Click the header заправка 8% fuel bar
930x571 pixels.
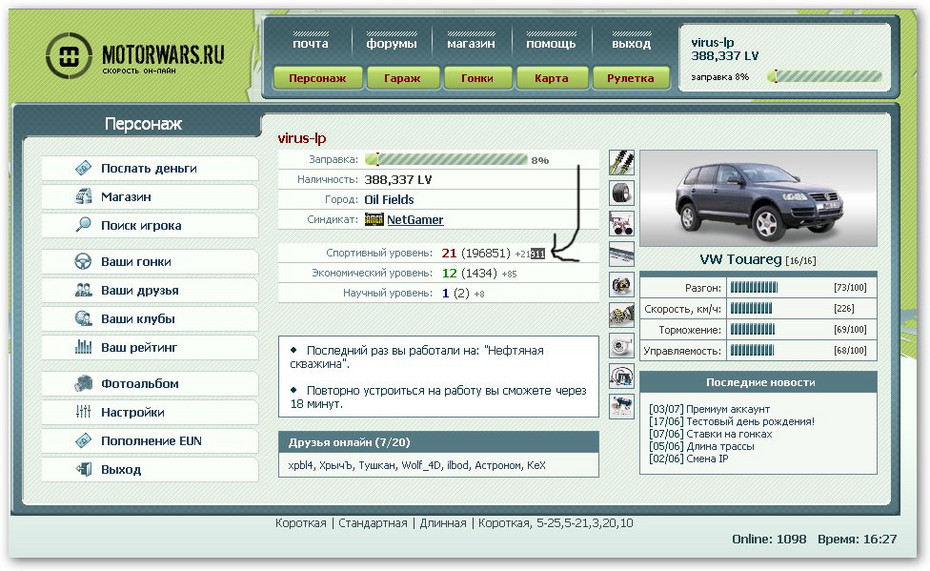(x=824, y=76)
